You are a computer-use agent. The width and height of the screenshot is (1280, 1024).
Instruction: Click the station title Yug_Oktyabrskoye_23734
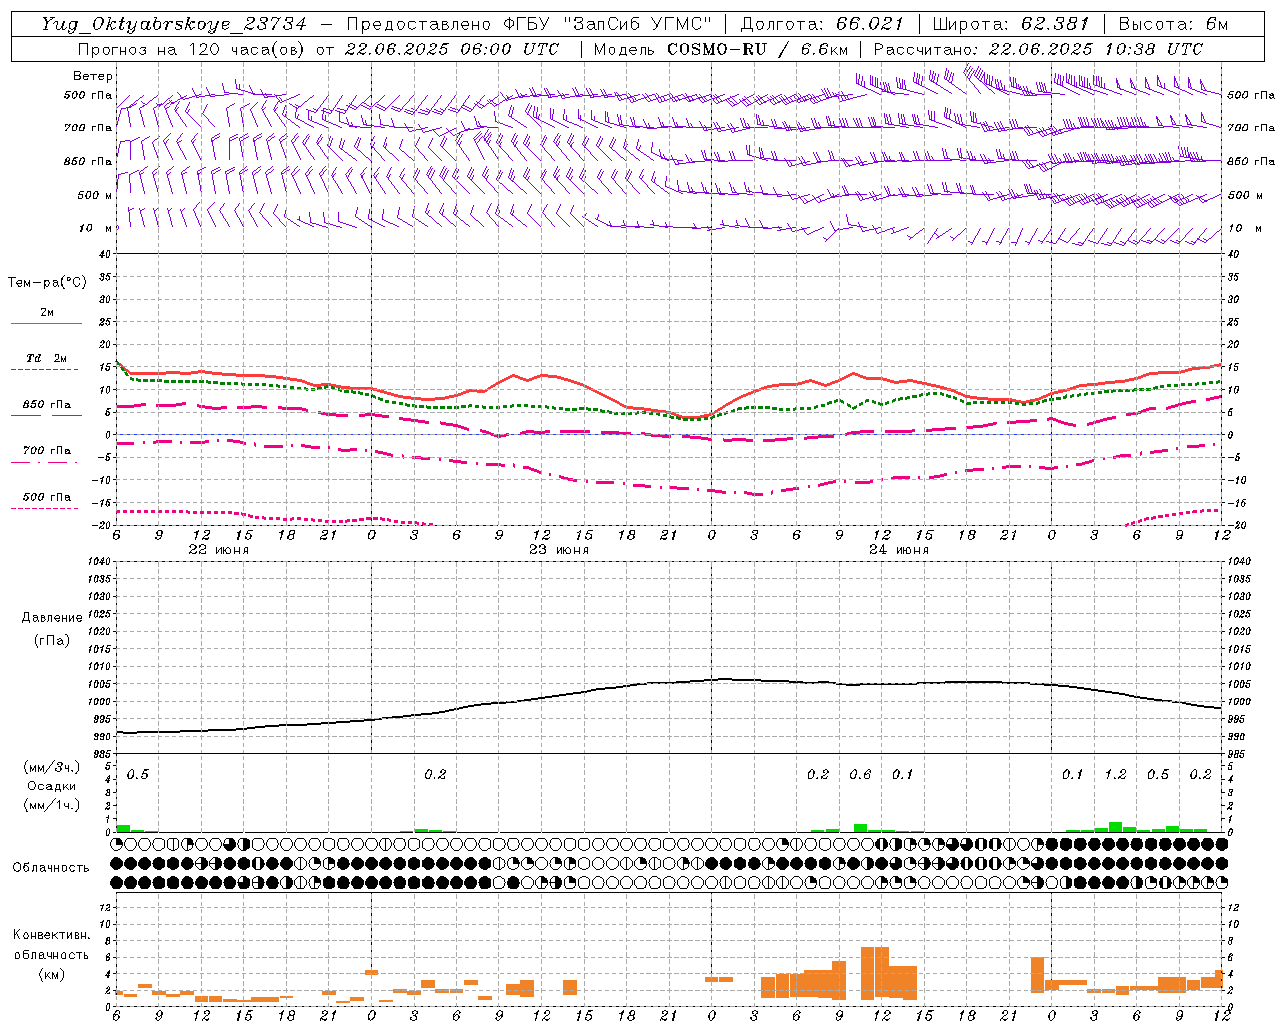pos(174,24)
